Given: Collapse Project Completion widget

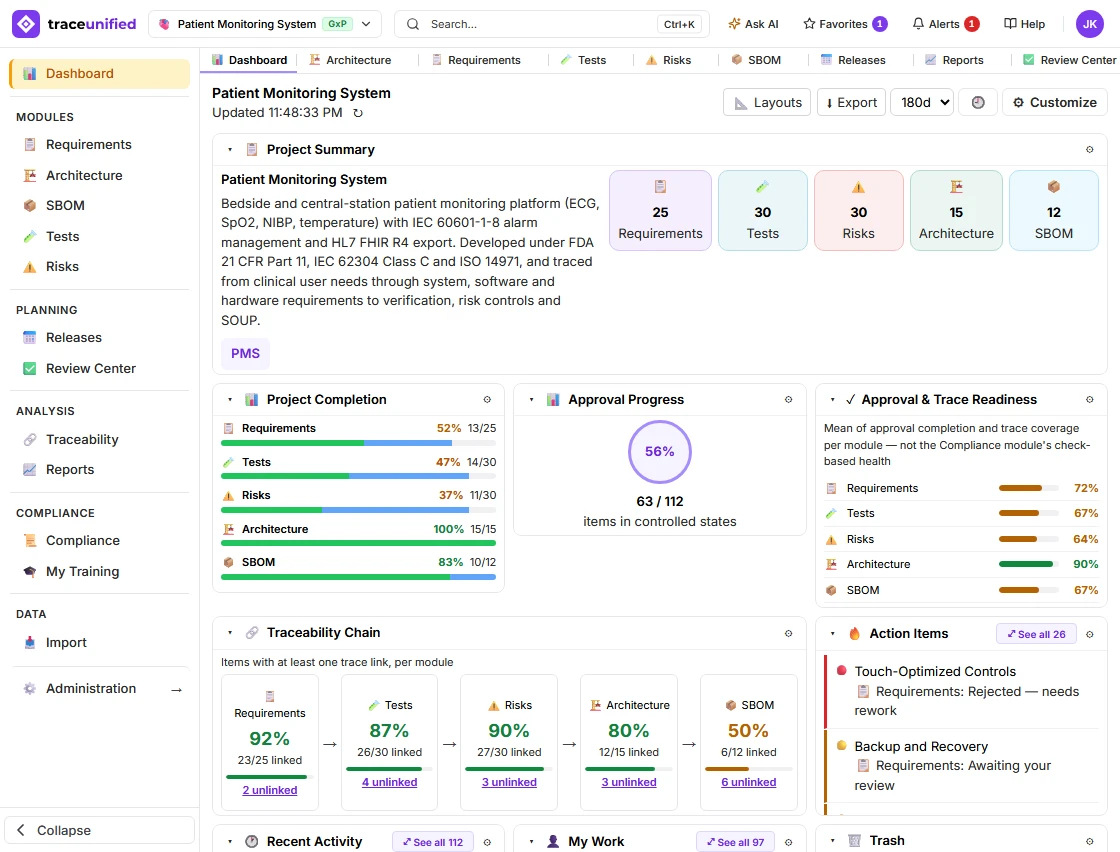Looking at the screenshot, I should point(230,400).
